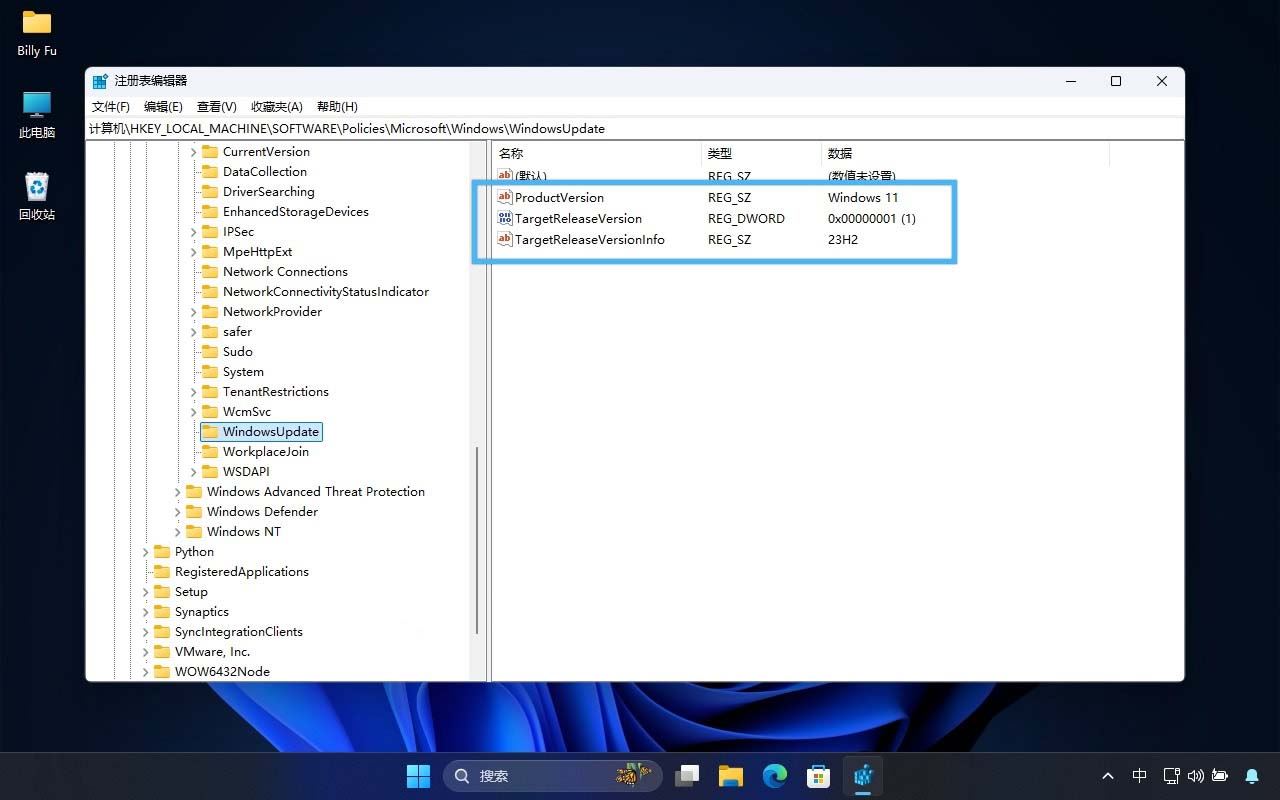Viewport: 1280px width, 800px height.
Task: Select the TargetReleaseVersion value name
Action: click(x=578, y=218)
